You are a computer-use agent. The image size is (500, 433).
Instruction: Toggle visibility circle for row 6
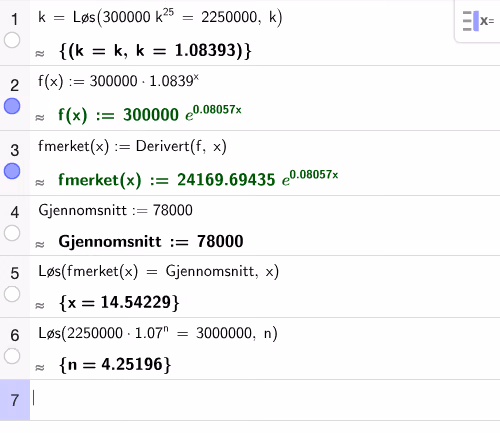tap(12, 356)
